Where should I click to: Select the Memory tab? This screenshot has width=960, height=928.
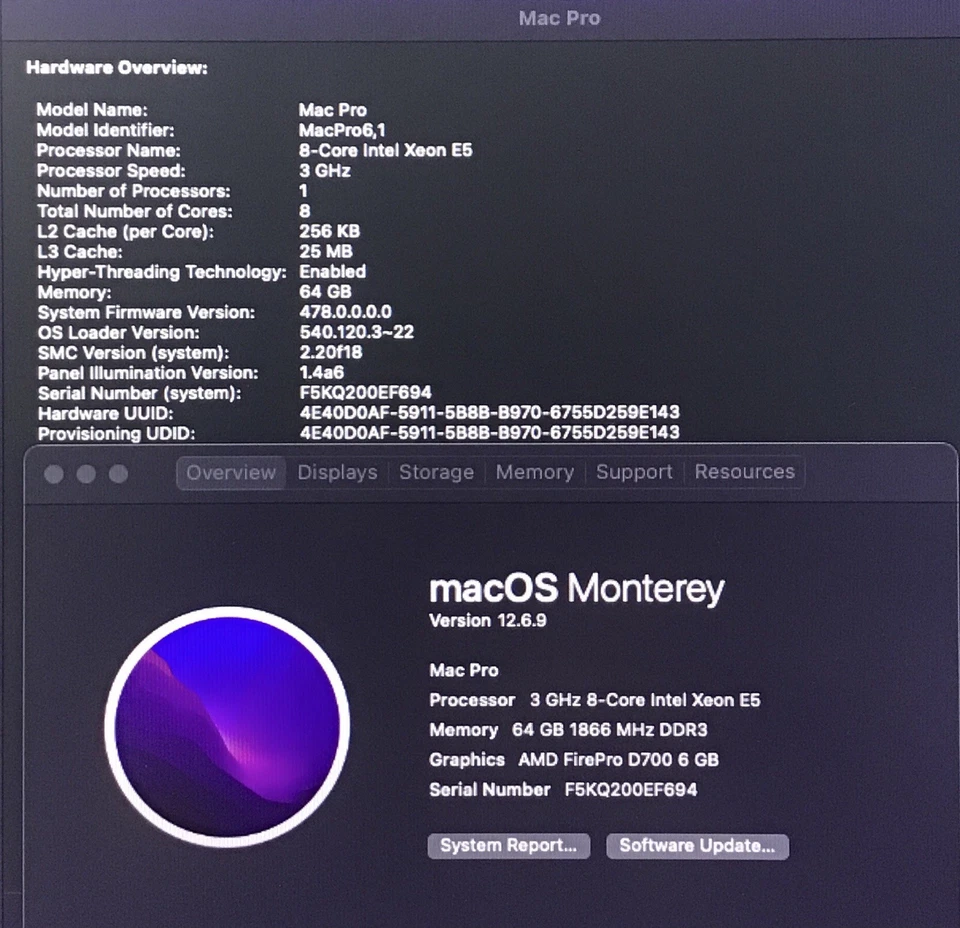pos(535,472)
